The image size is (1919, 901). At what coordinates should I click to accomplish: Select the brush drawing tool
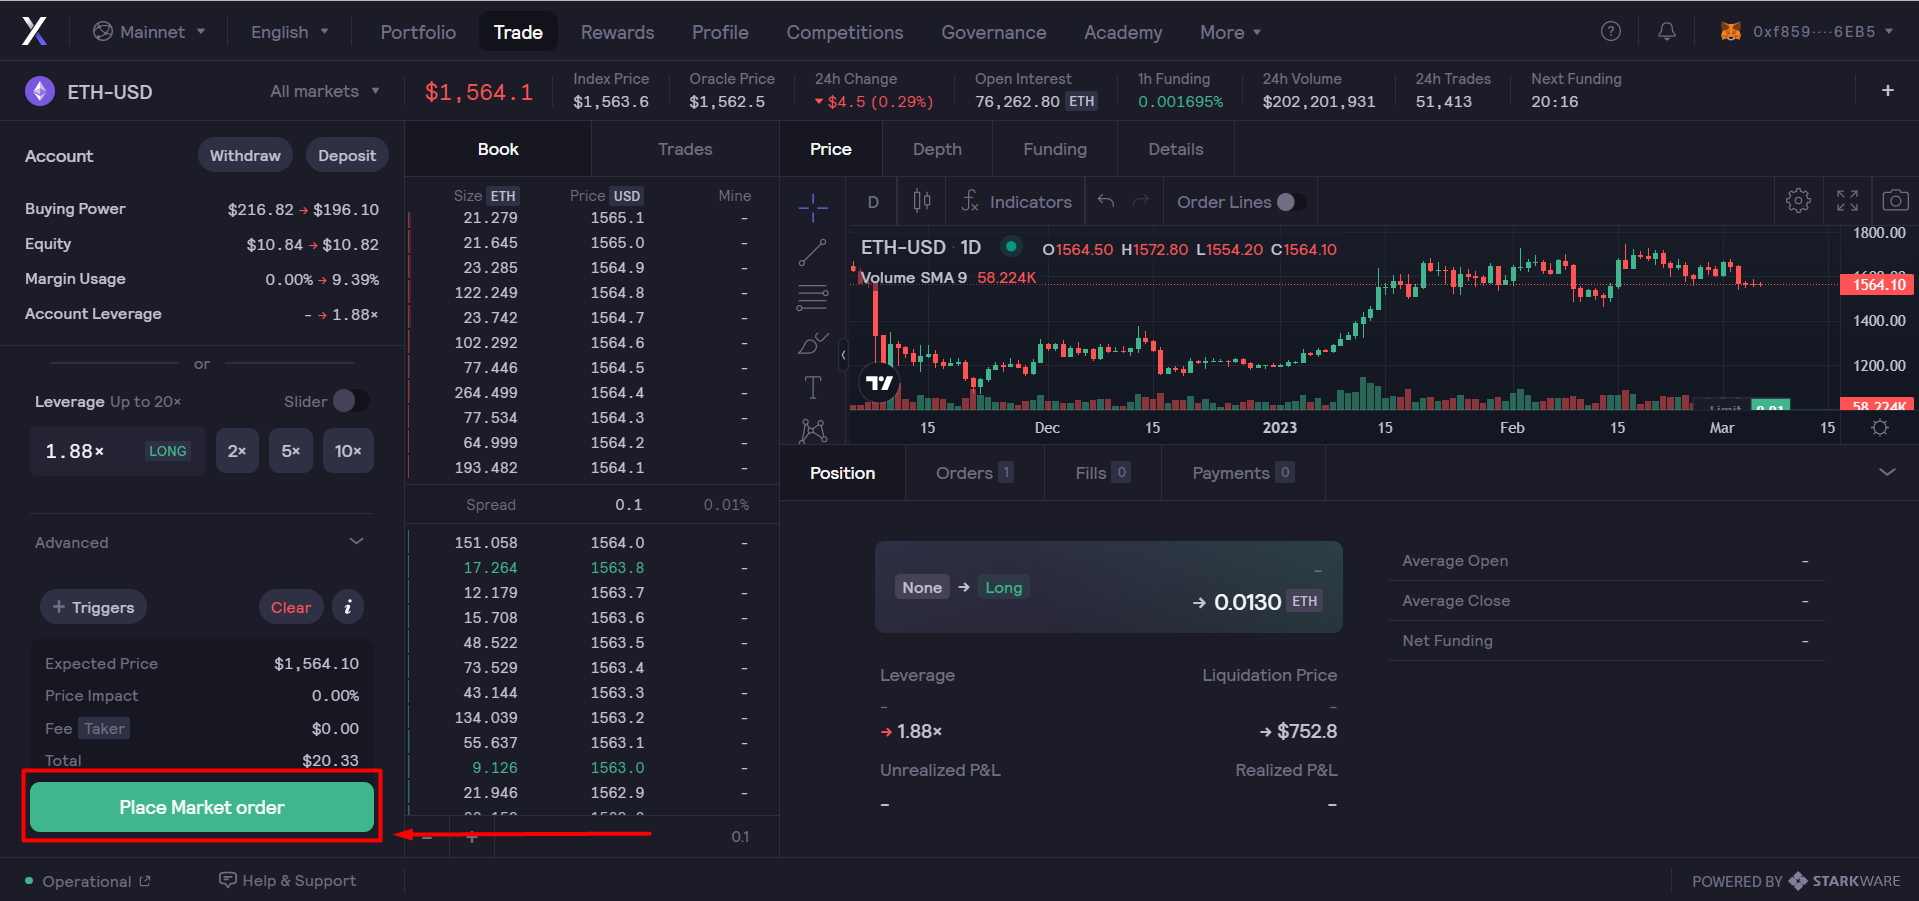813,343
